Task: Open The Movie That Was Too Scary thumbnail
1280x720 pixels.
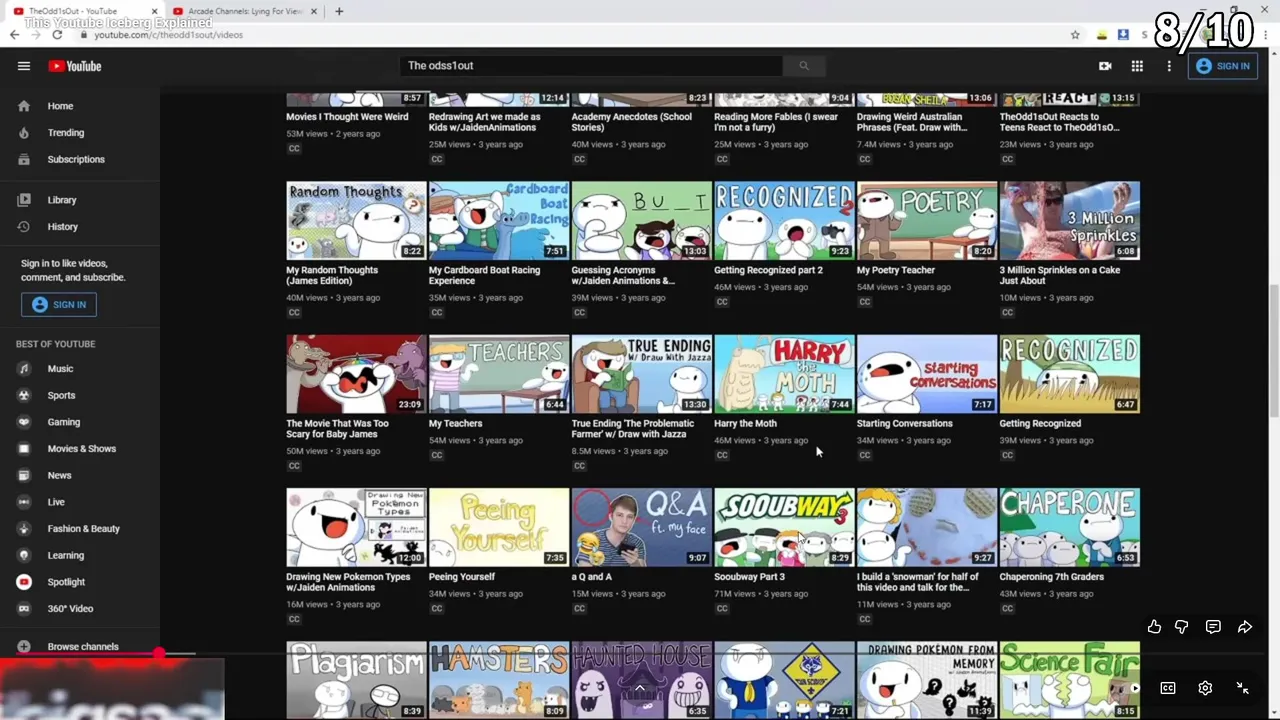Action: click(x=356, y=374)
